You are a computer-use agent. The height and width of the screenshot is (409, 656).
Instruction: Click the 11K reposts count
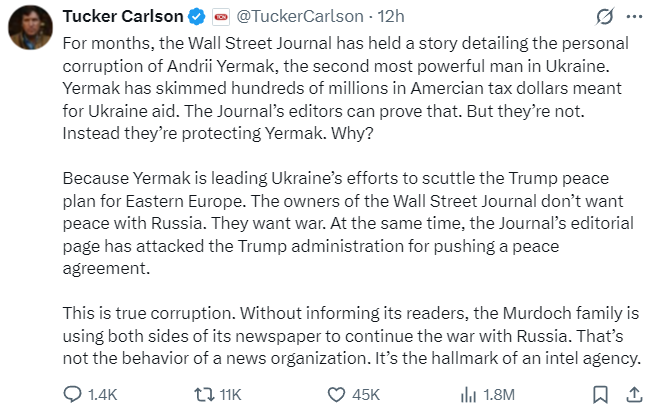tap(230, 394)
